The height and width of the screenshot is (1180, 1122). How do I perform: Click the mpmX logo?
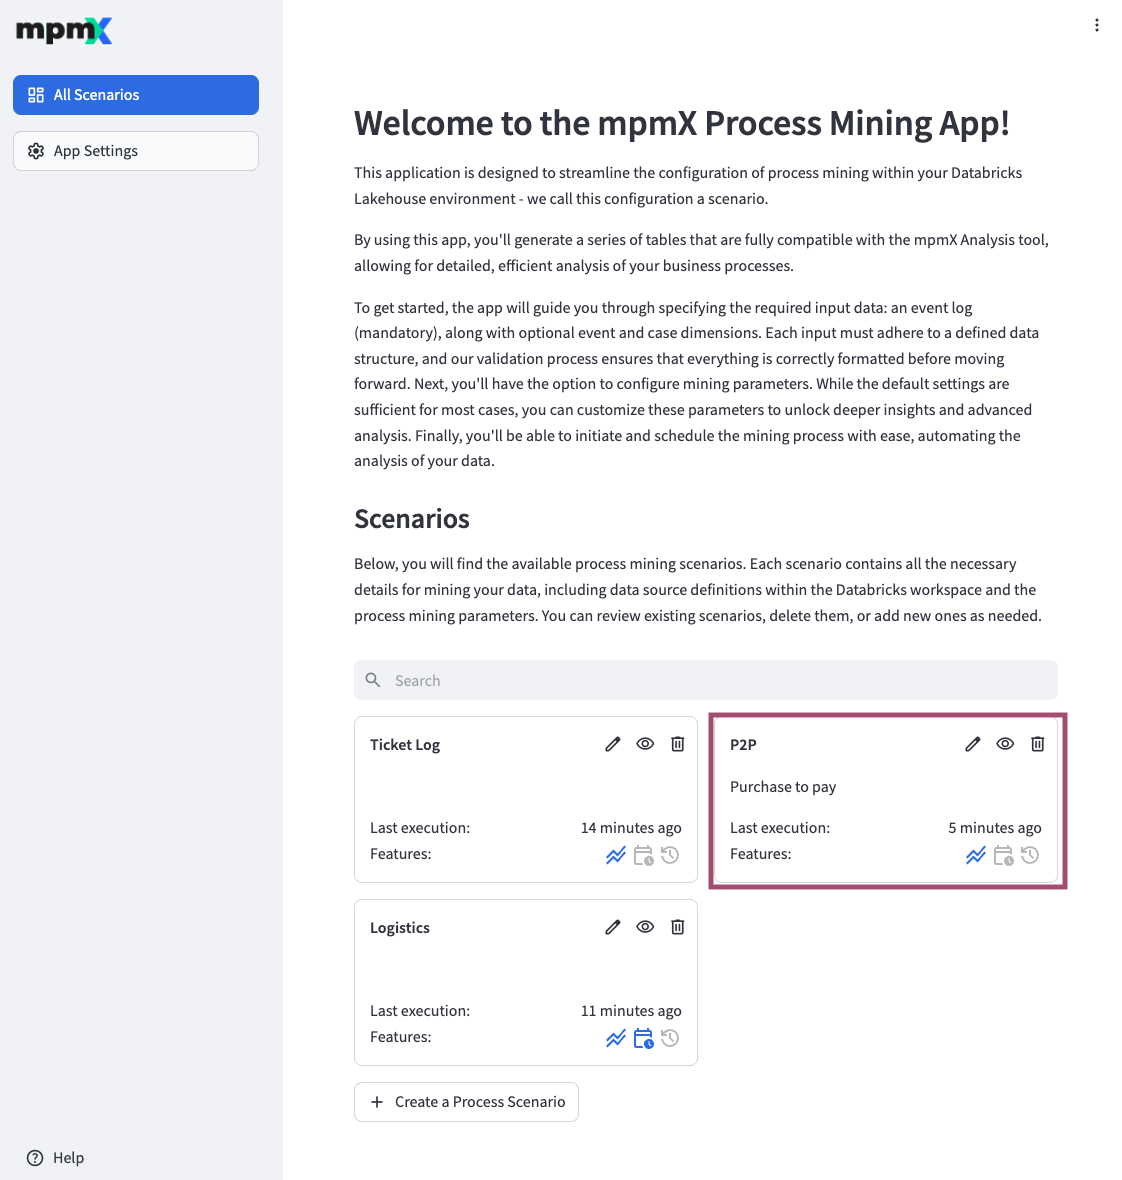pyautogui.click(x=64, y=31)
